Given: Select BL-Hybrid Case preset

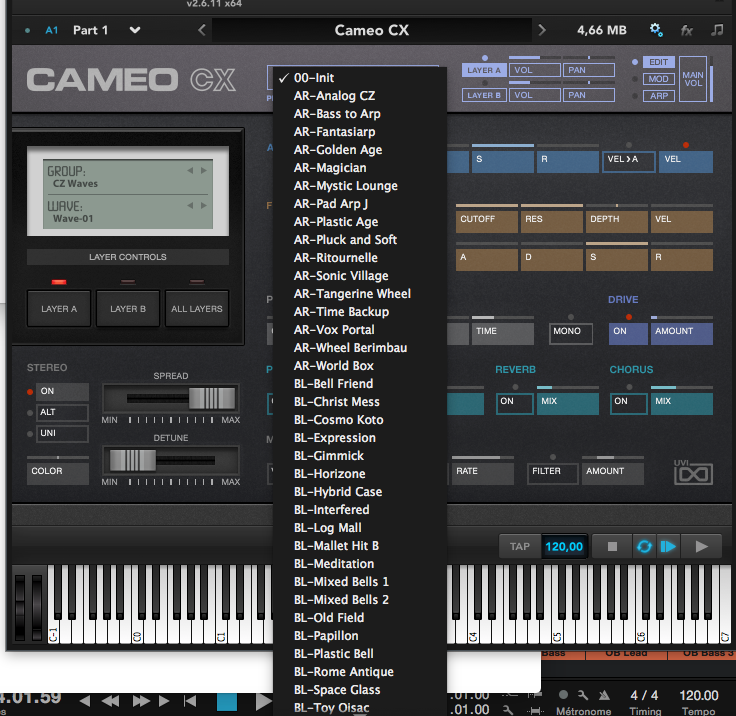Looking at the screenshot, I should pyautogui.click(x=360, y=492).
